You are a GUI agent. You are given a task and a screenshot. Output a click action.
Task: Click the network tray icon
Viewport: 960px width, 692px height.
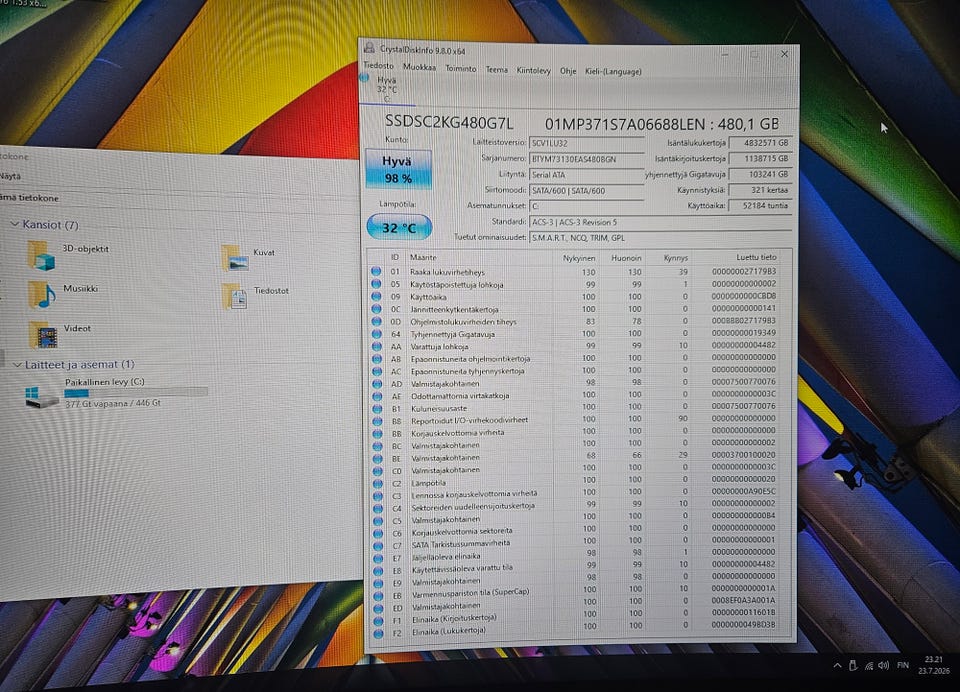(869, 666)
